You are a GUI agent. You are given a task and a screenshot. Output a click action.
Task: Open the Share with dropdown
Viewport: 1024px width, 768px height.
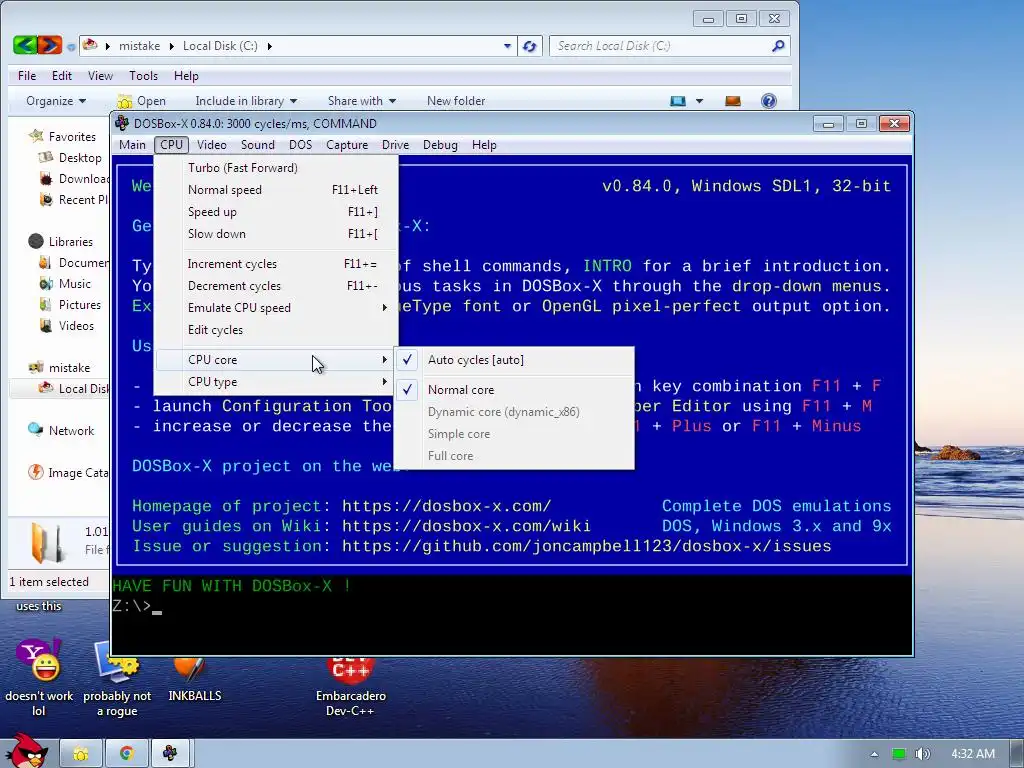pyautogui.click(x=362, y=101)
